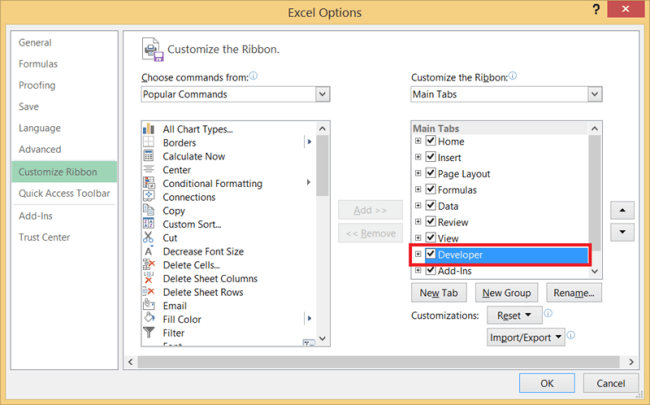Toggle the Page Layout checkbox
The image size is (650, 405).
(x=431, y=174)
